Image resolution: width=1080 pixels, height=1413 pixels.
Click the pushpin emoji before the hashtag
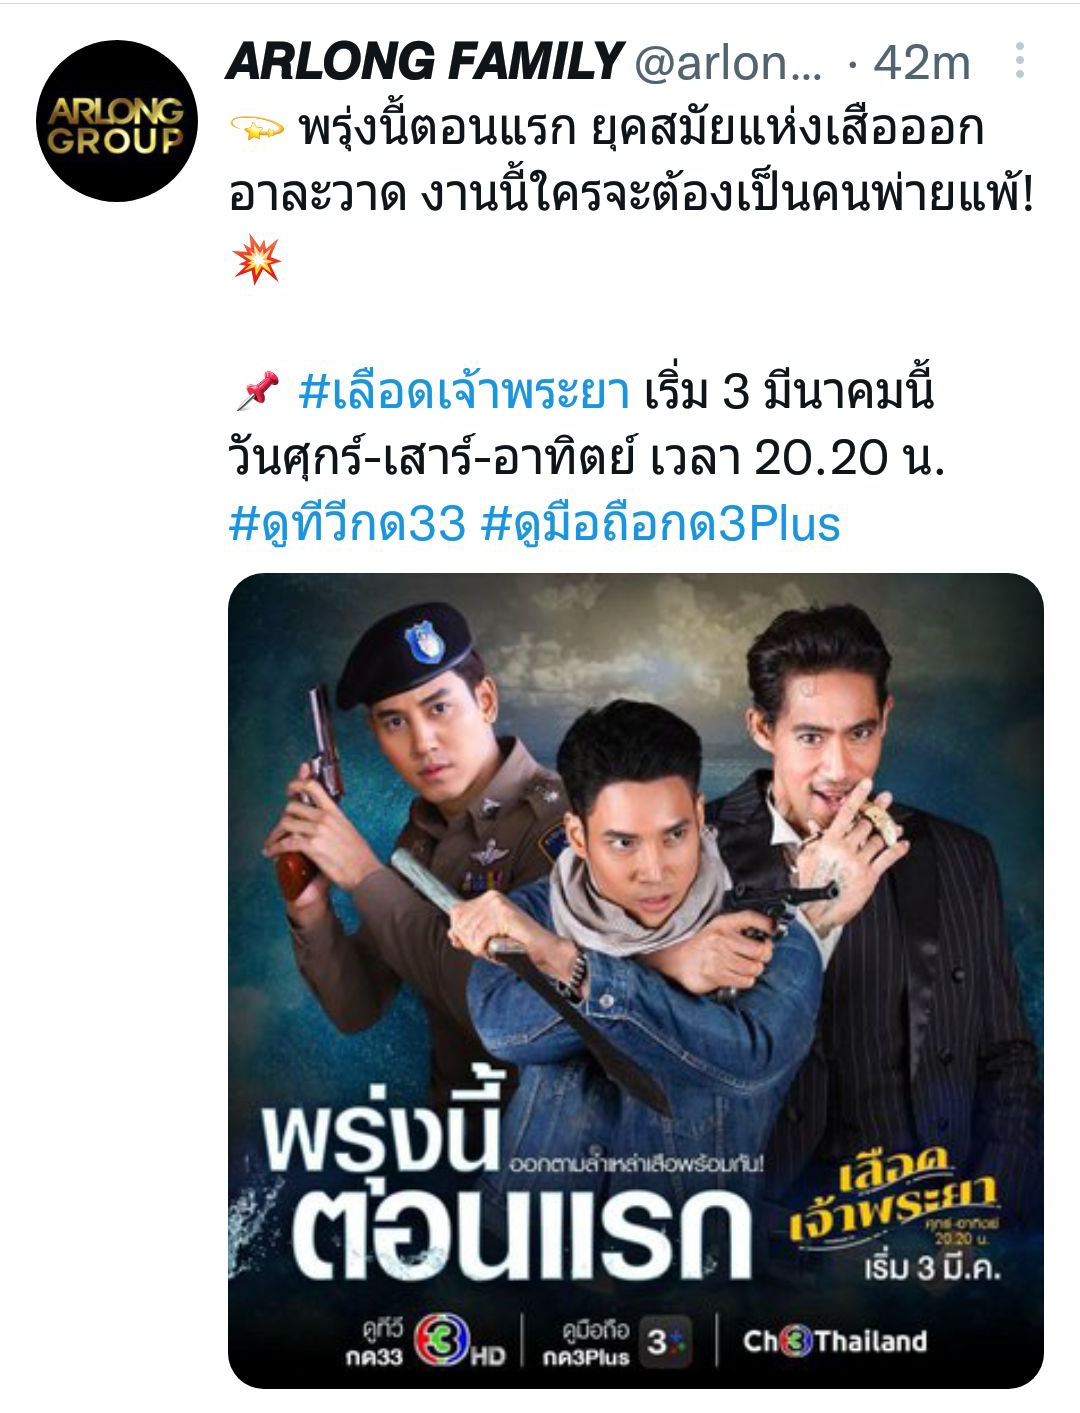(257, 391)
